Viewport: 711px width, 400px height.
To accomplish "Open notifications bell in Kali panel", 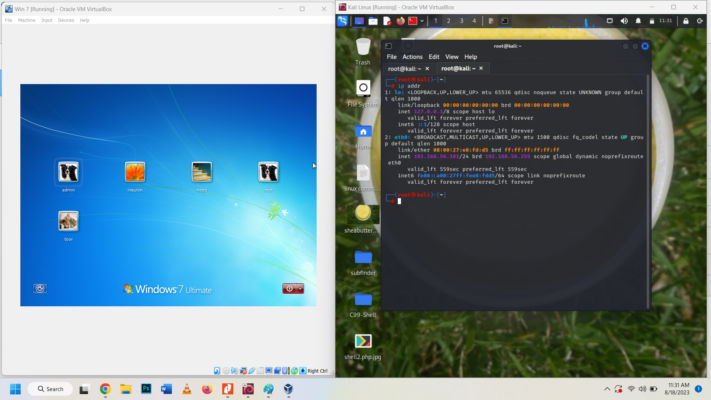I will coord(638,21).
